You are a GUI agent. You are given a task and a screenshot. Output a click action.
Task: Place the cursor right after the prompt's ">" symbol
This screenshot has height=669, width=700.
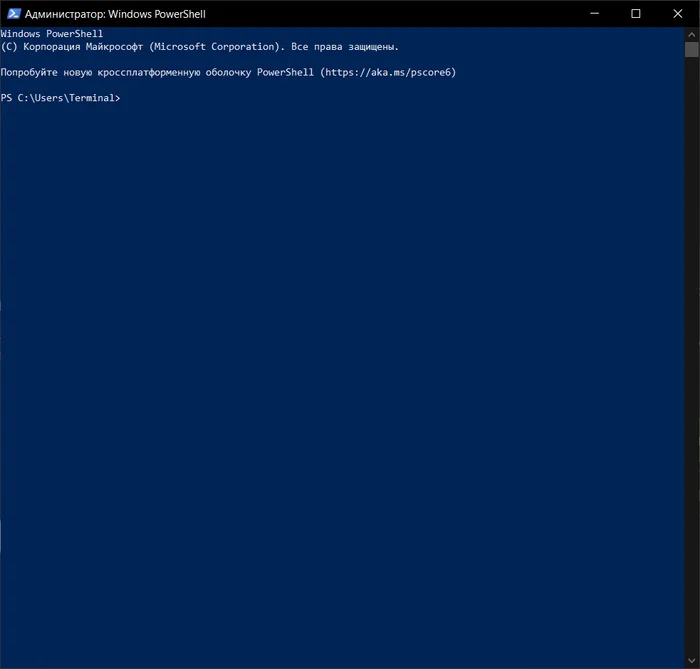pos(123,98)
